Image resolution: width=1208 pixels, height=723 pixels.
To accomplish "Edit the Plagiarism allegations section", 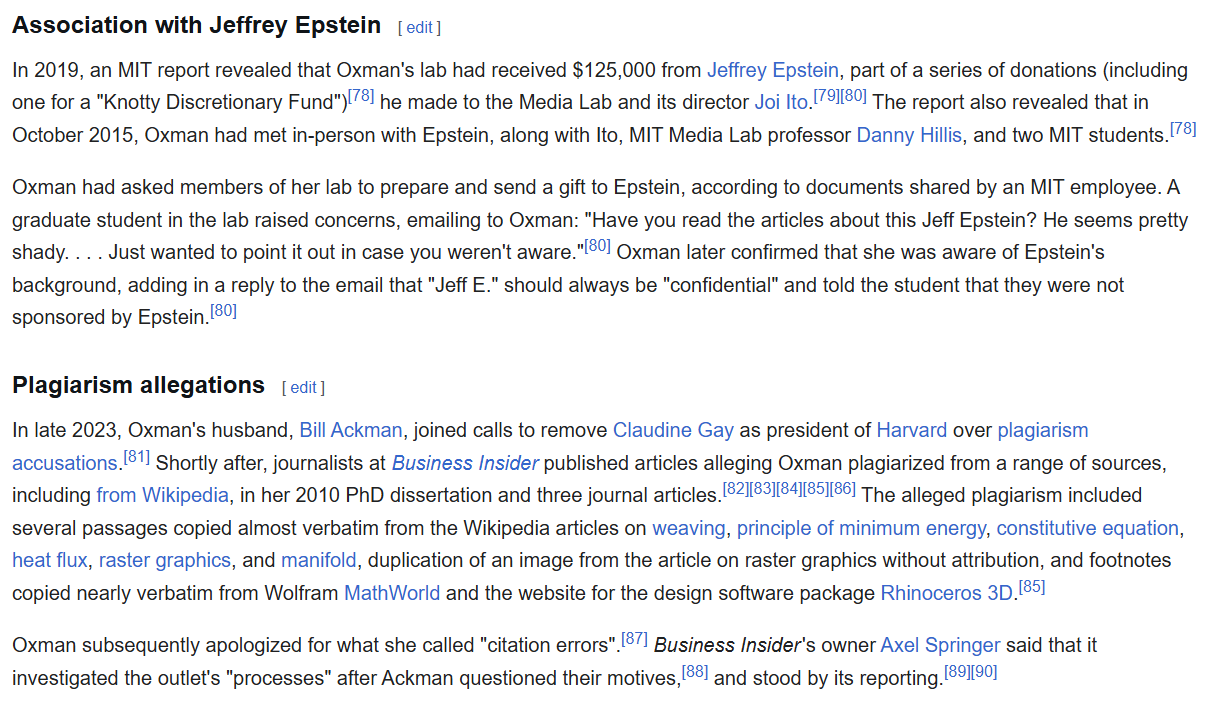I will pos(303,388).
